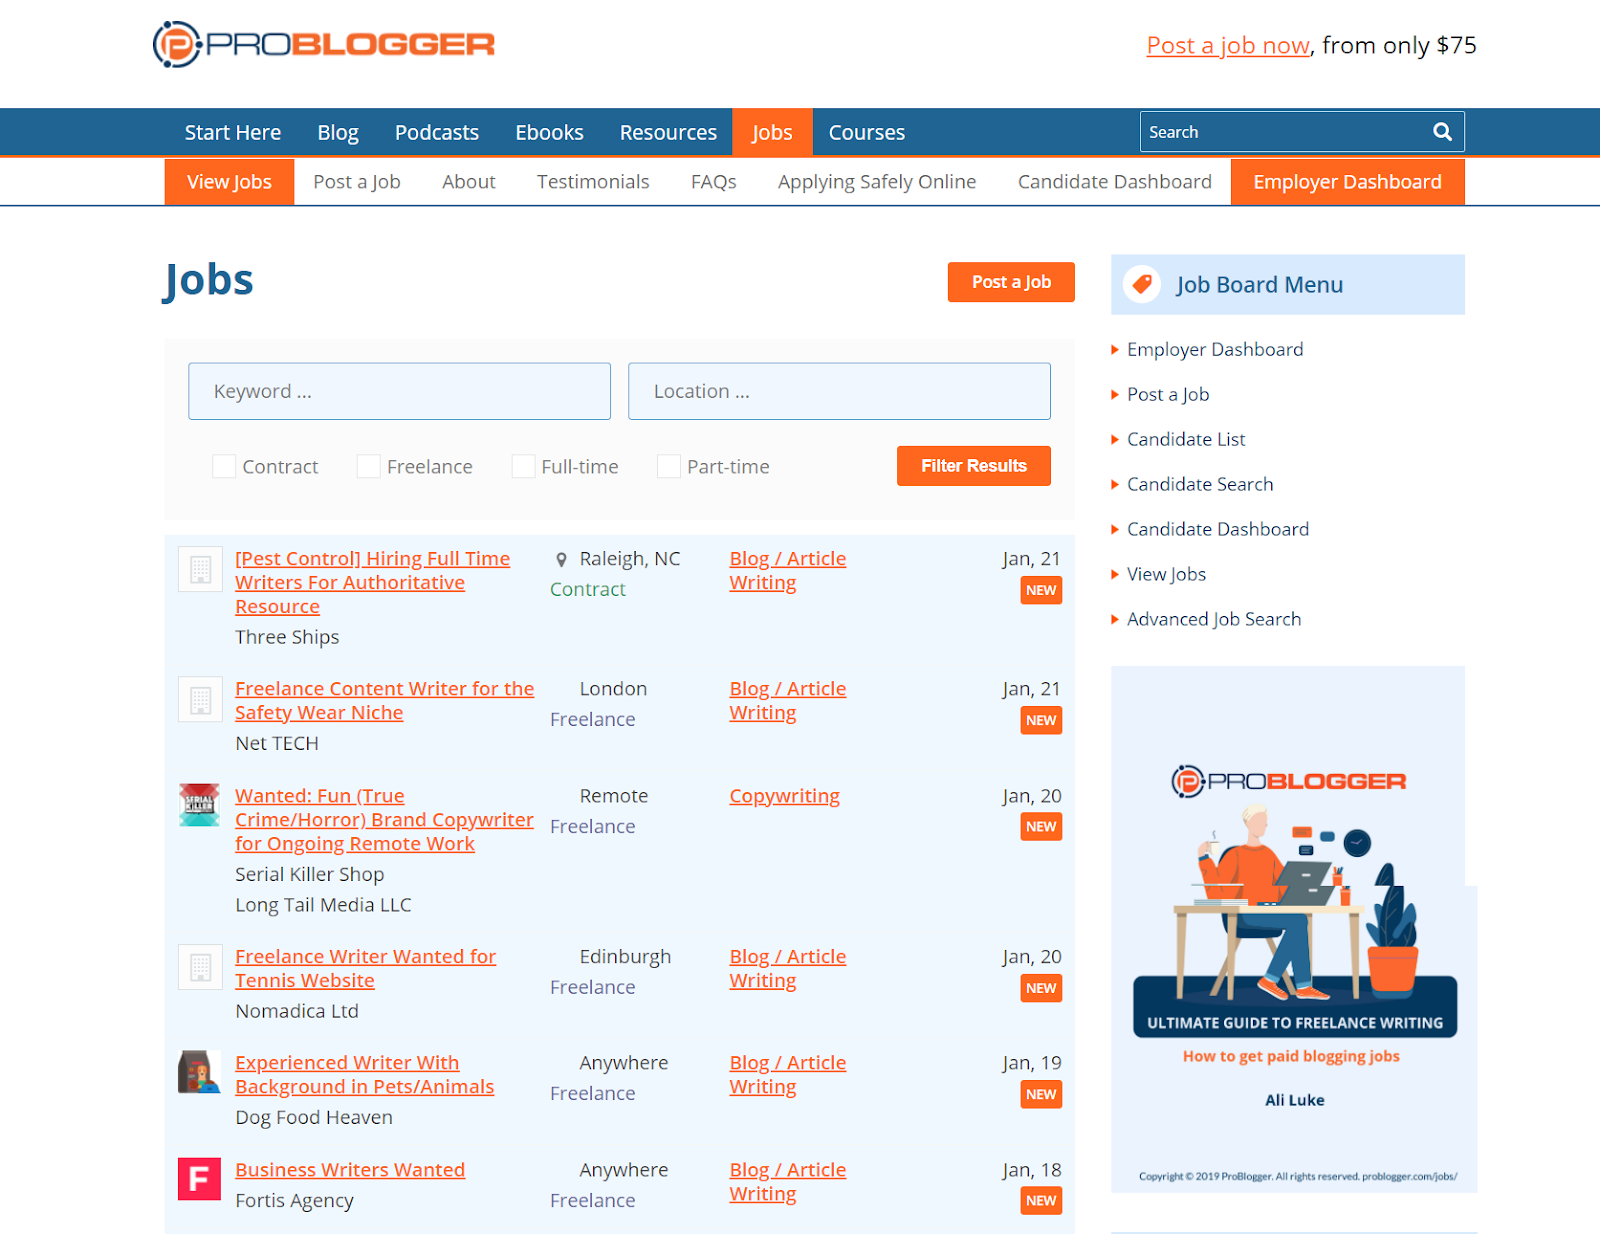Open Applying Safely Online page
The width and height of the screenshot is (1600, 1234).
click(877, 182)
